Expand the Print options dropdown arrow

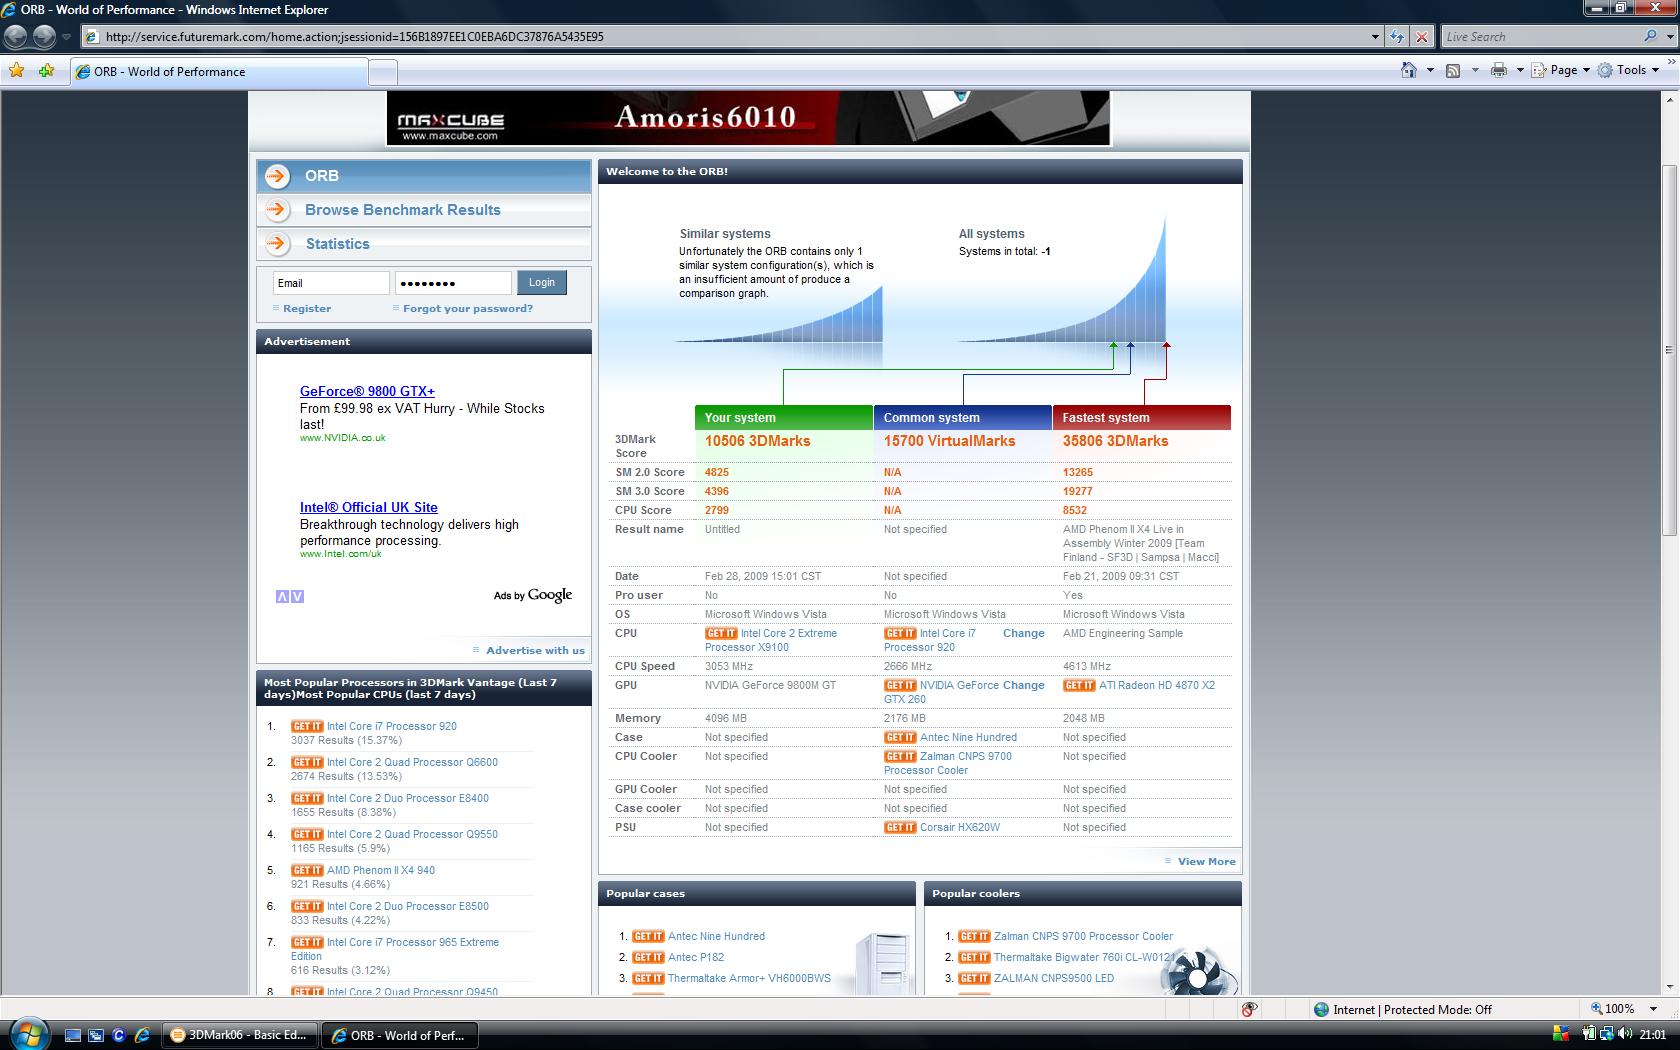click(x=1520, y=70)
